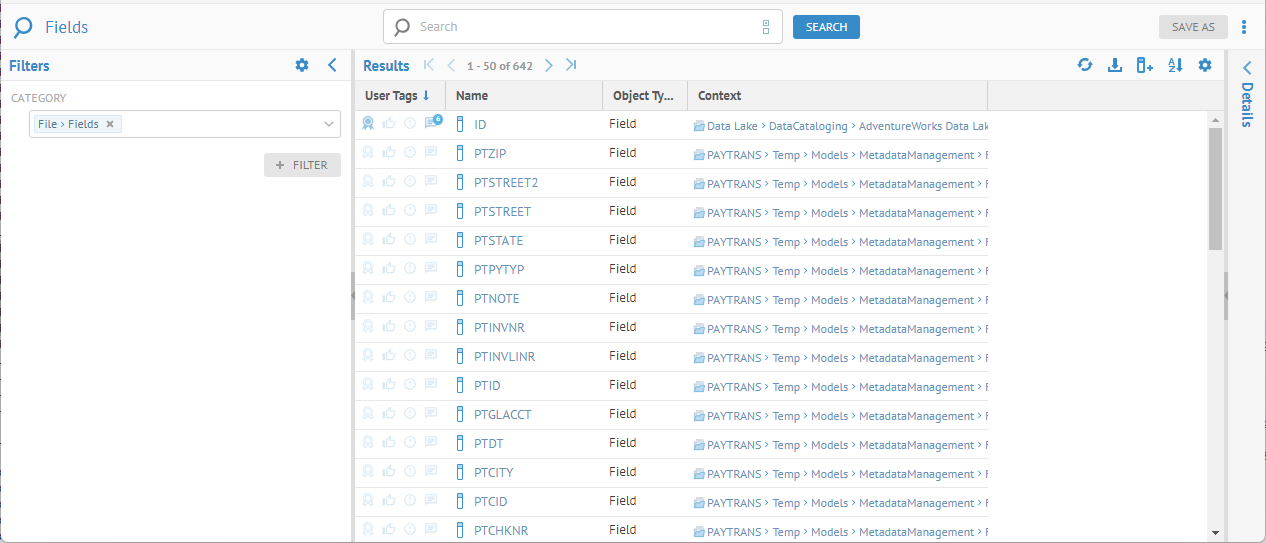Click the add column icon

pos(1145,65)
